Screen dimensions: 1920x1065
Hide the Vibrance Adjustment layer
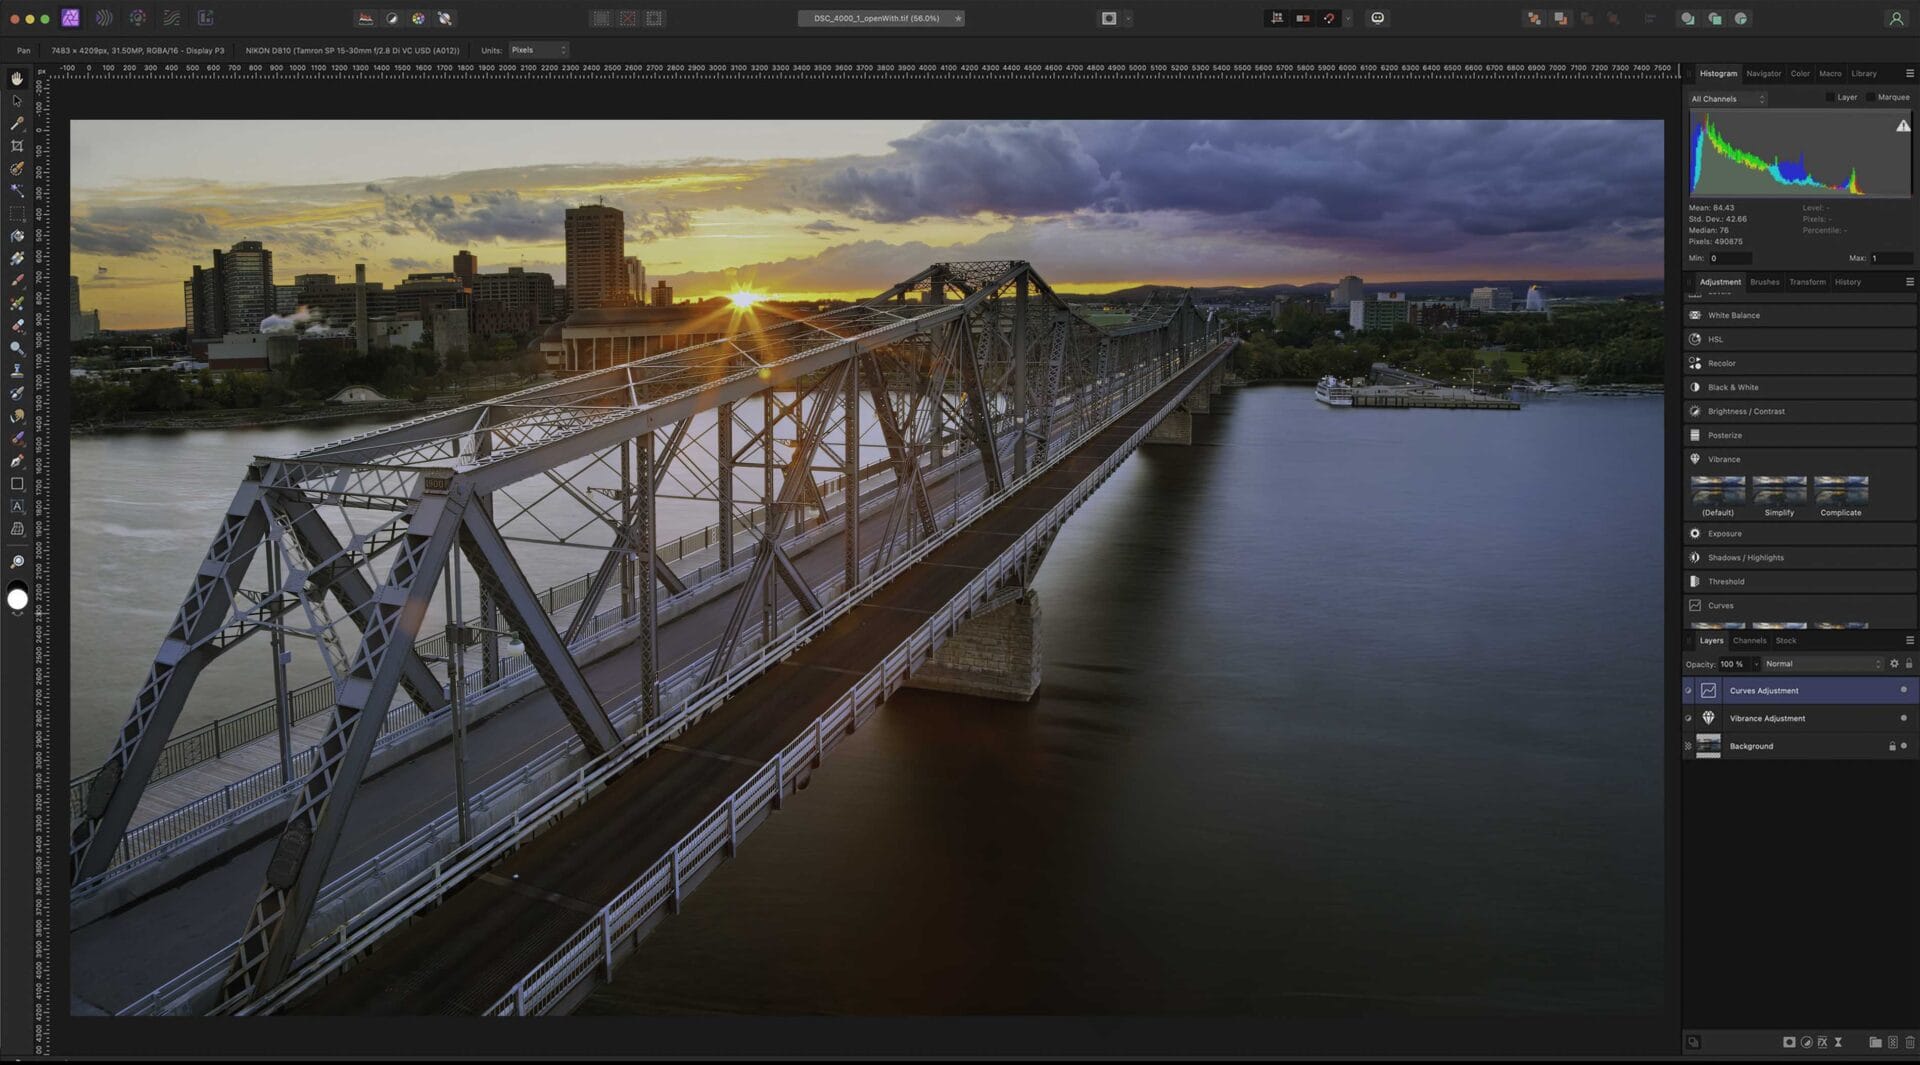pos(1688,718)
